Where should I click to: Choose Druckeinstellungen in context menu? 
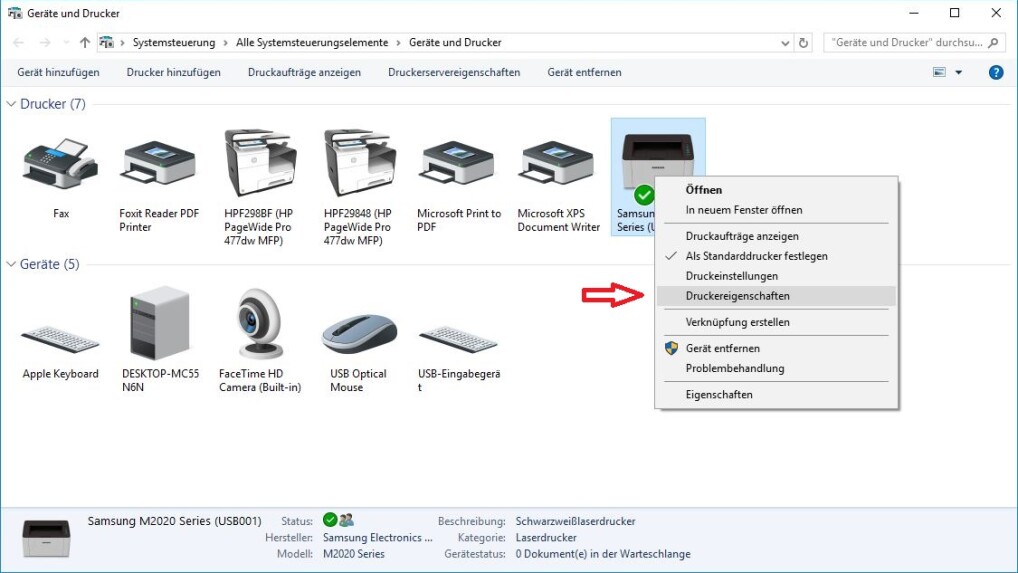tap(731, 276)
